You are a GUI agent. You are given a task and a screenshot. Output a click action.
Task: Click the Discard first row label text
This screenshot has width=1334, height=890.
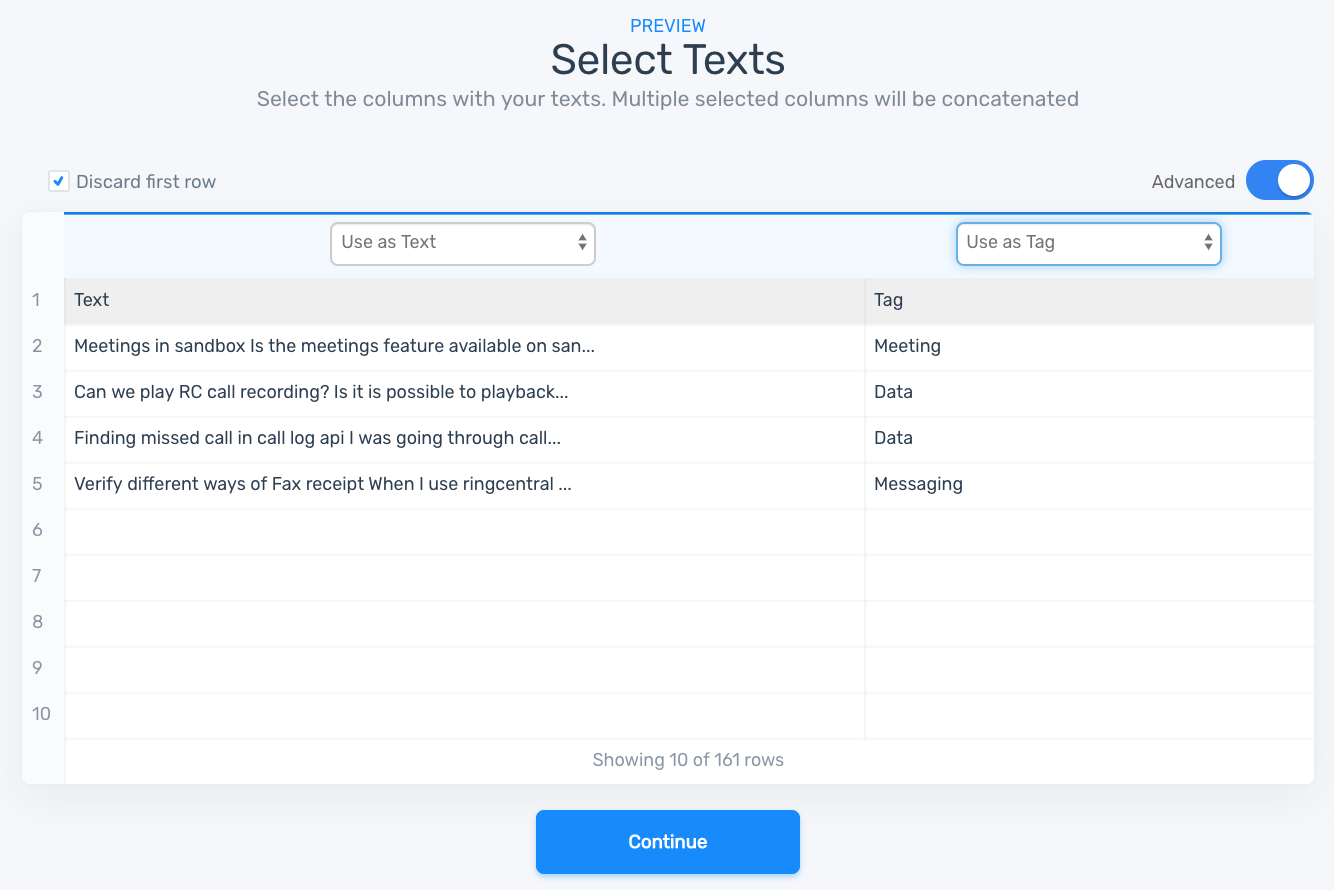(146, 182)
